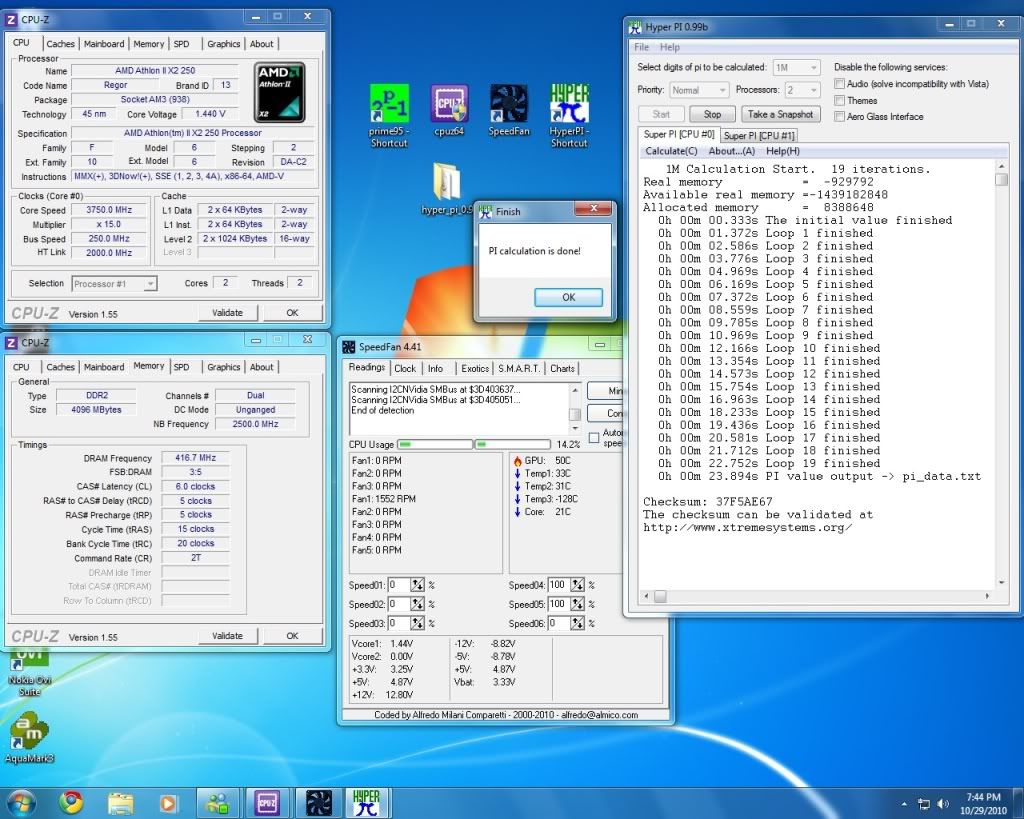Click Validate in top CPU-Z window

[x=227, y=313]
